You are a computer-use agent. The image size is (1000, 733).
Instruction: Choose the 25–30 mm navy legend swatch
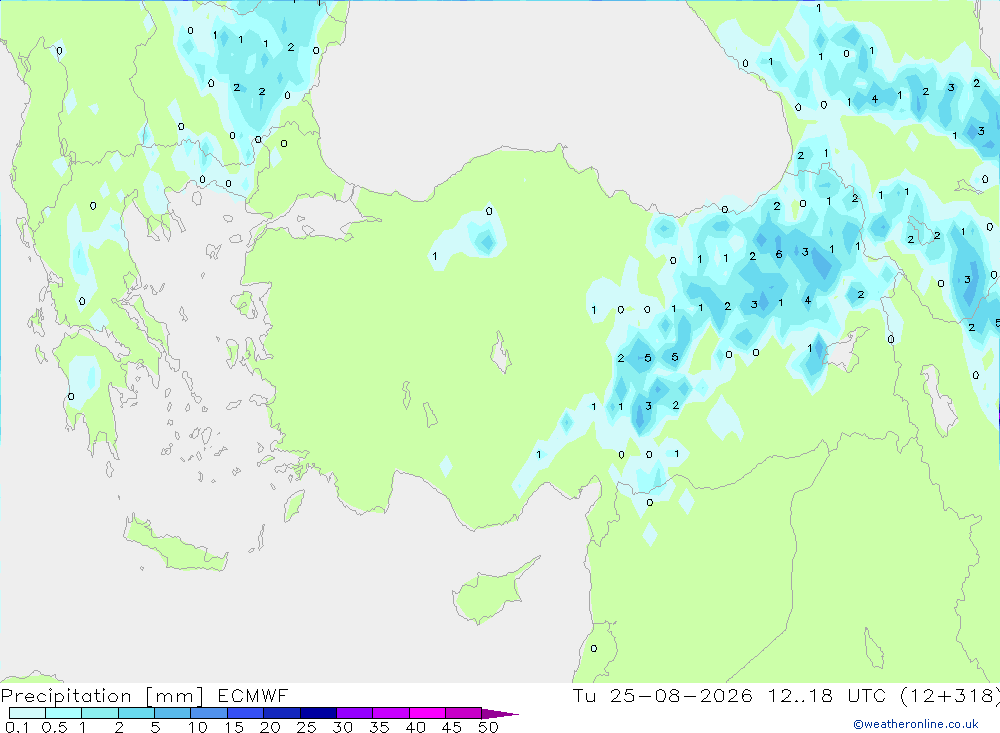tap(318, 713)
